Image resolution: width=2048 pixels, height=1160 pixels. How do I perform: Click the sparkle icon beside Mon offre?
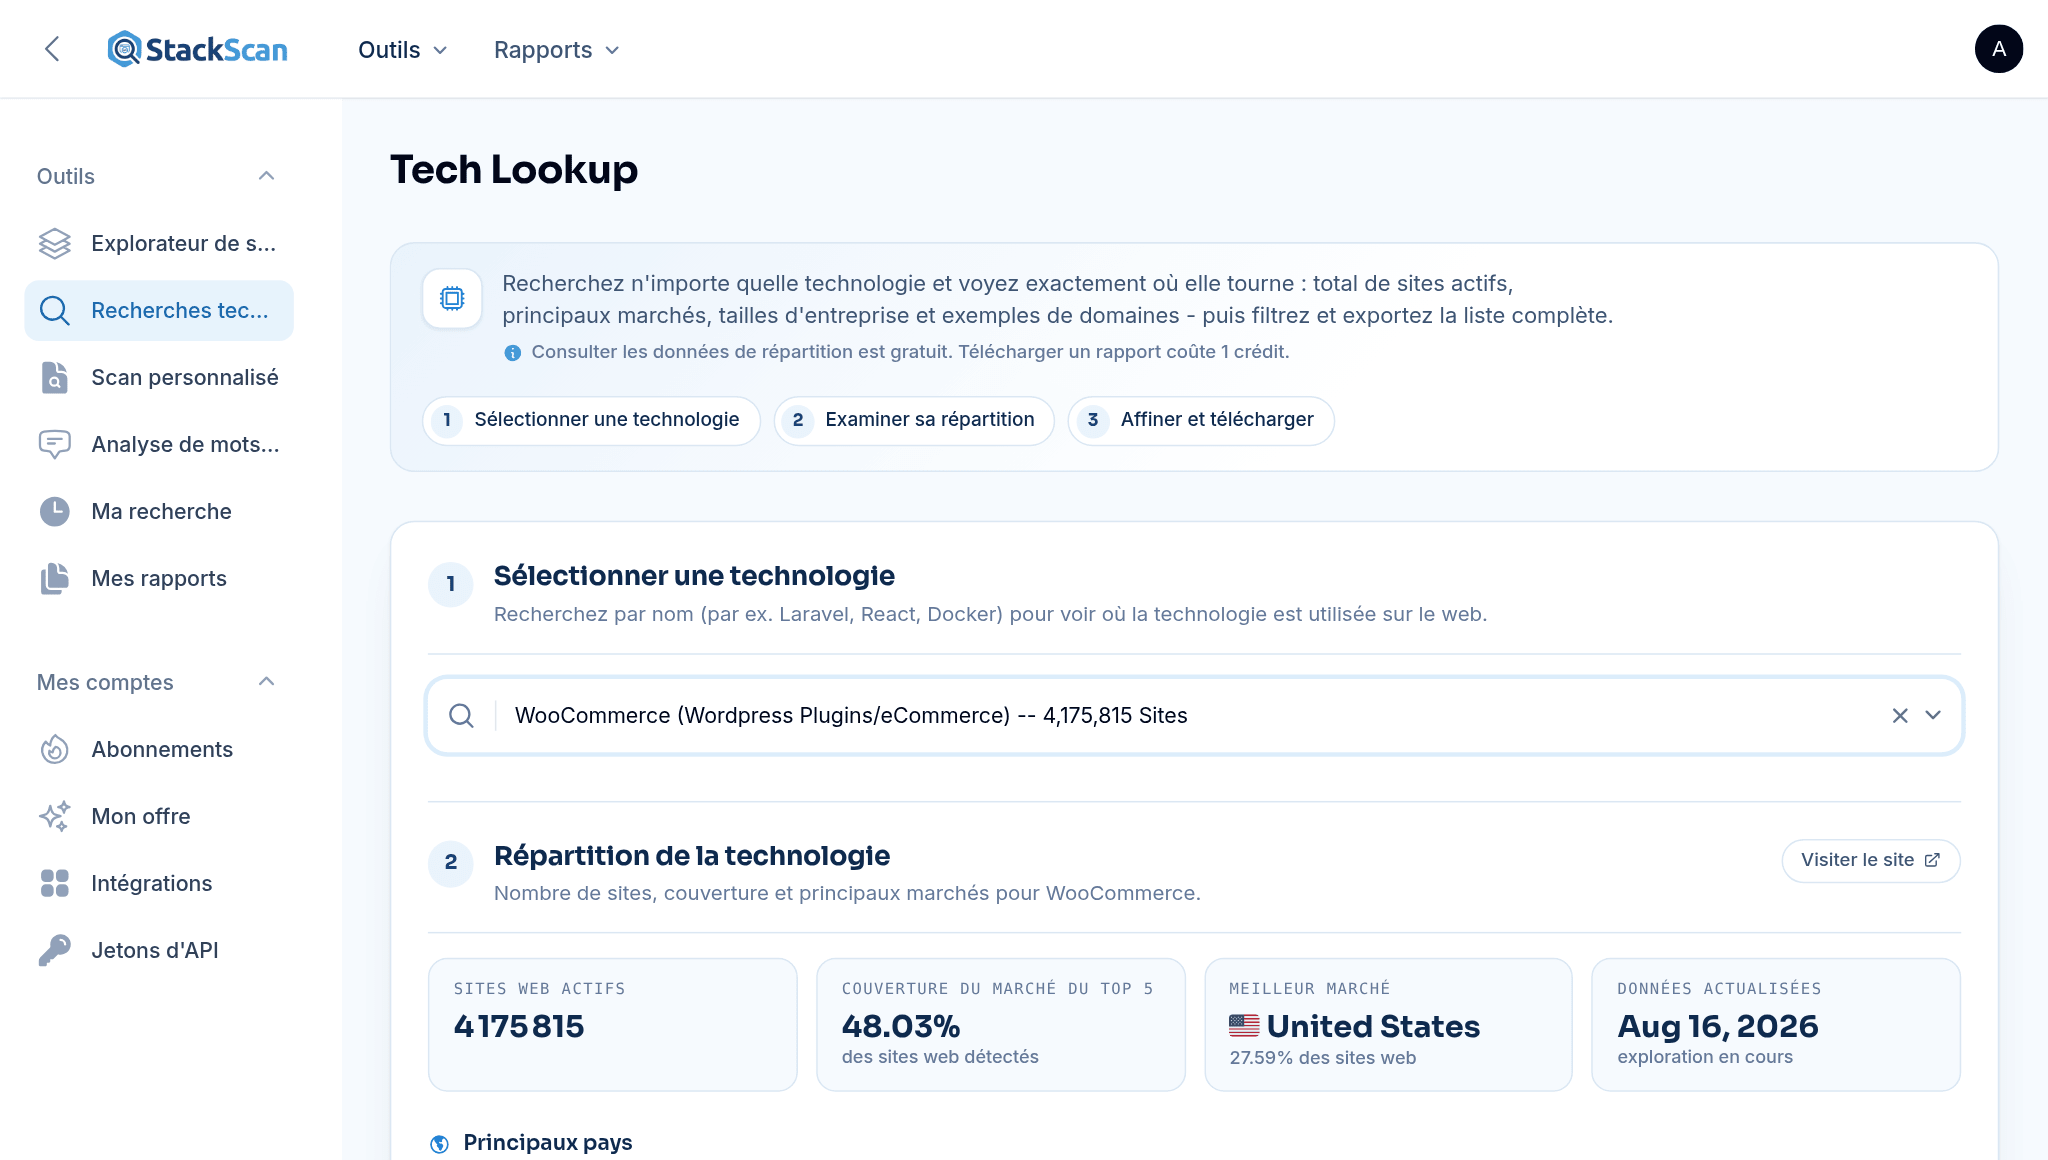[x=55, y=816]
